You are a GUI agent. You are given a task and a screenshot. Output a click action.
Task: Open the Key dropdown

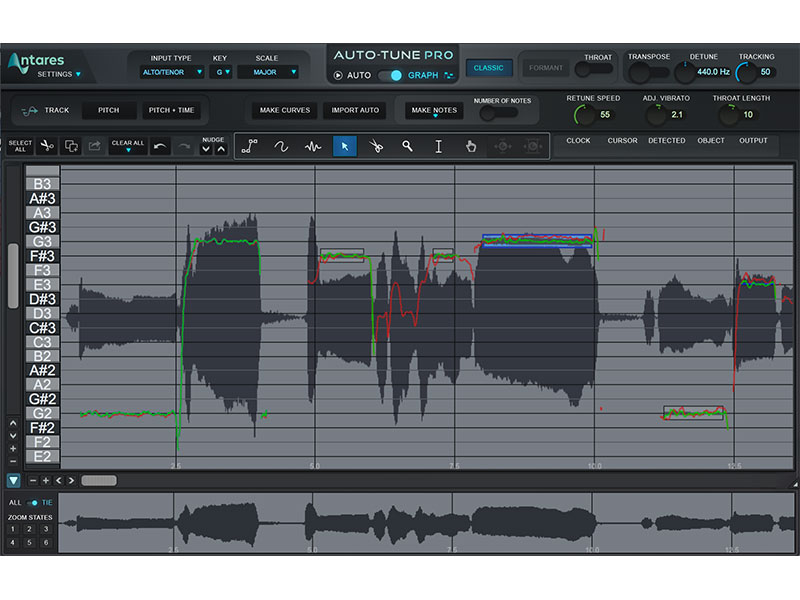click(x=220, y=72)
